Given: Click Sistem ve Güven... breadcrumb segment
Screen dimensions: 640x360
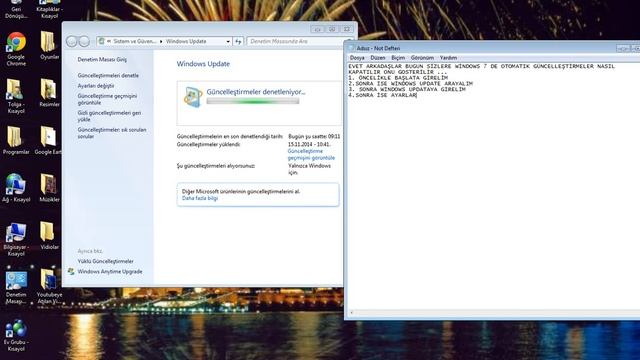Looking at the screenshot, I should tap(135, 41).
